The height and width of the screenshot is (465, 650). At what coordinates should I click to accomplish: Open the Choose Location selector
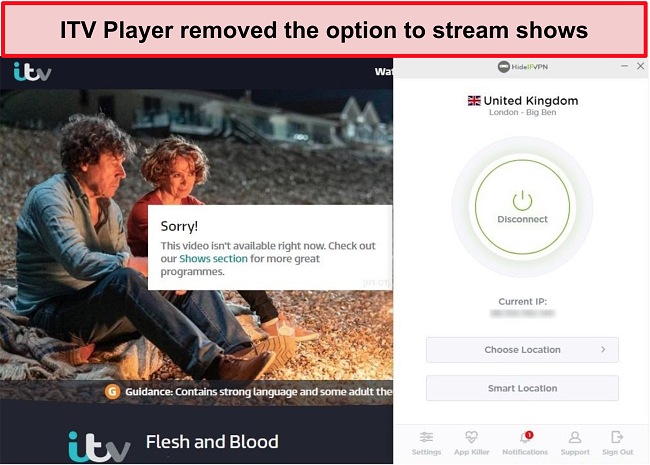(522, 350)
